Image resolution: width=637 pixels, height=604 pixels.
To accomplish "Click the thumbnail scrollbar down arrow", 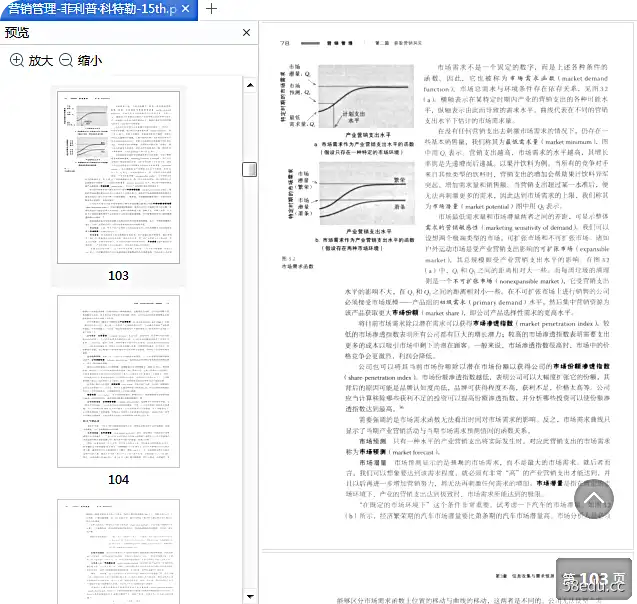I will pyautogui.click(x=250, y=596).
